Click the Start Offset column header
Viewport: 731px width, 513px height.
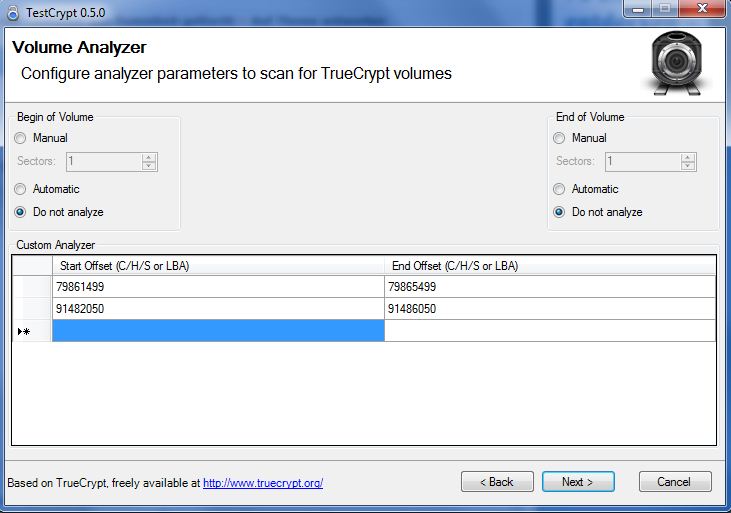[x=218, y=266]
